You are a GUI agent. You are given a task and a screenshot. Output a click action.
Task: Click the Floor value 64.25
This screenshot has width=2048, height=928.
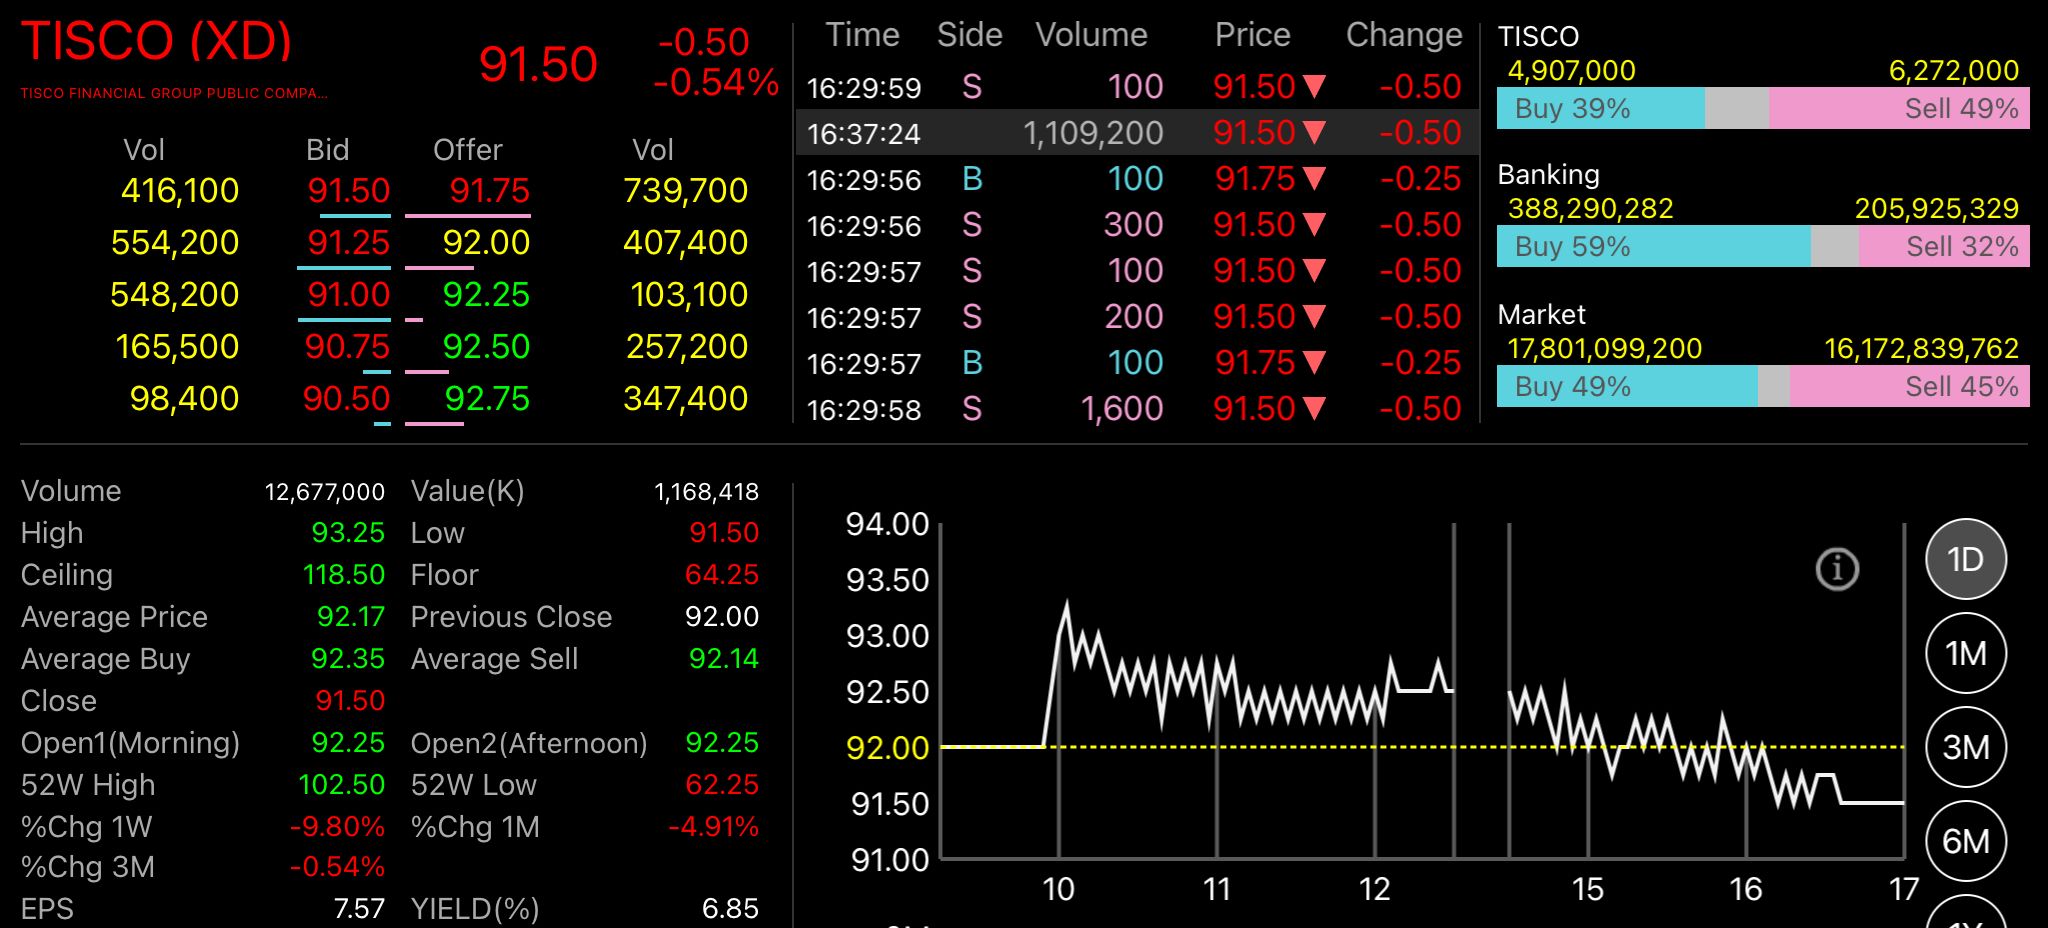pos(722,575)
